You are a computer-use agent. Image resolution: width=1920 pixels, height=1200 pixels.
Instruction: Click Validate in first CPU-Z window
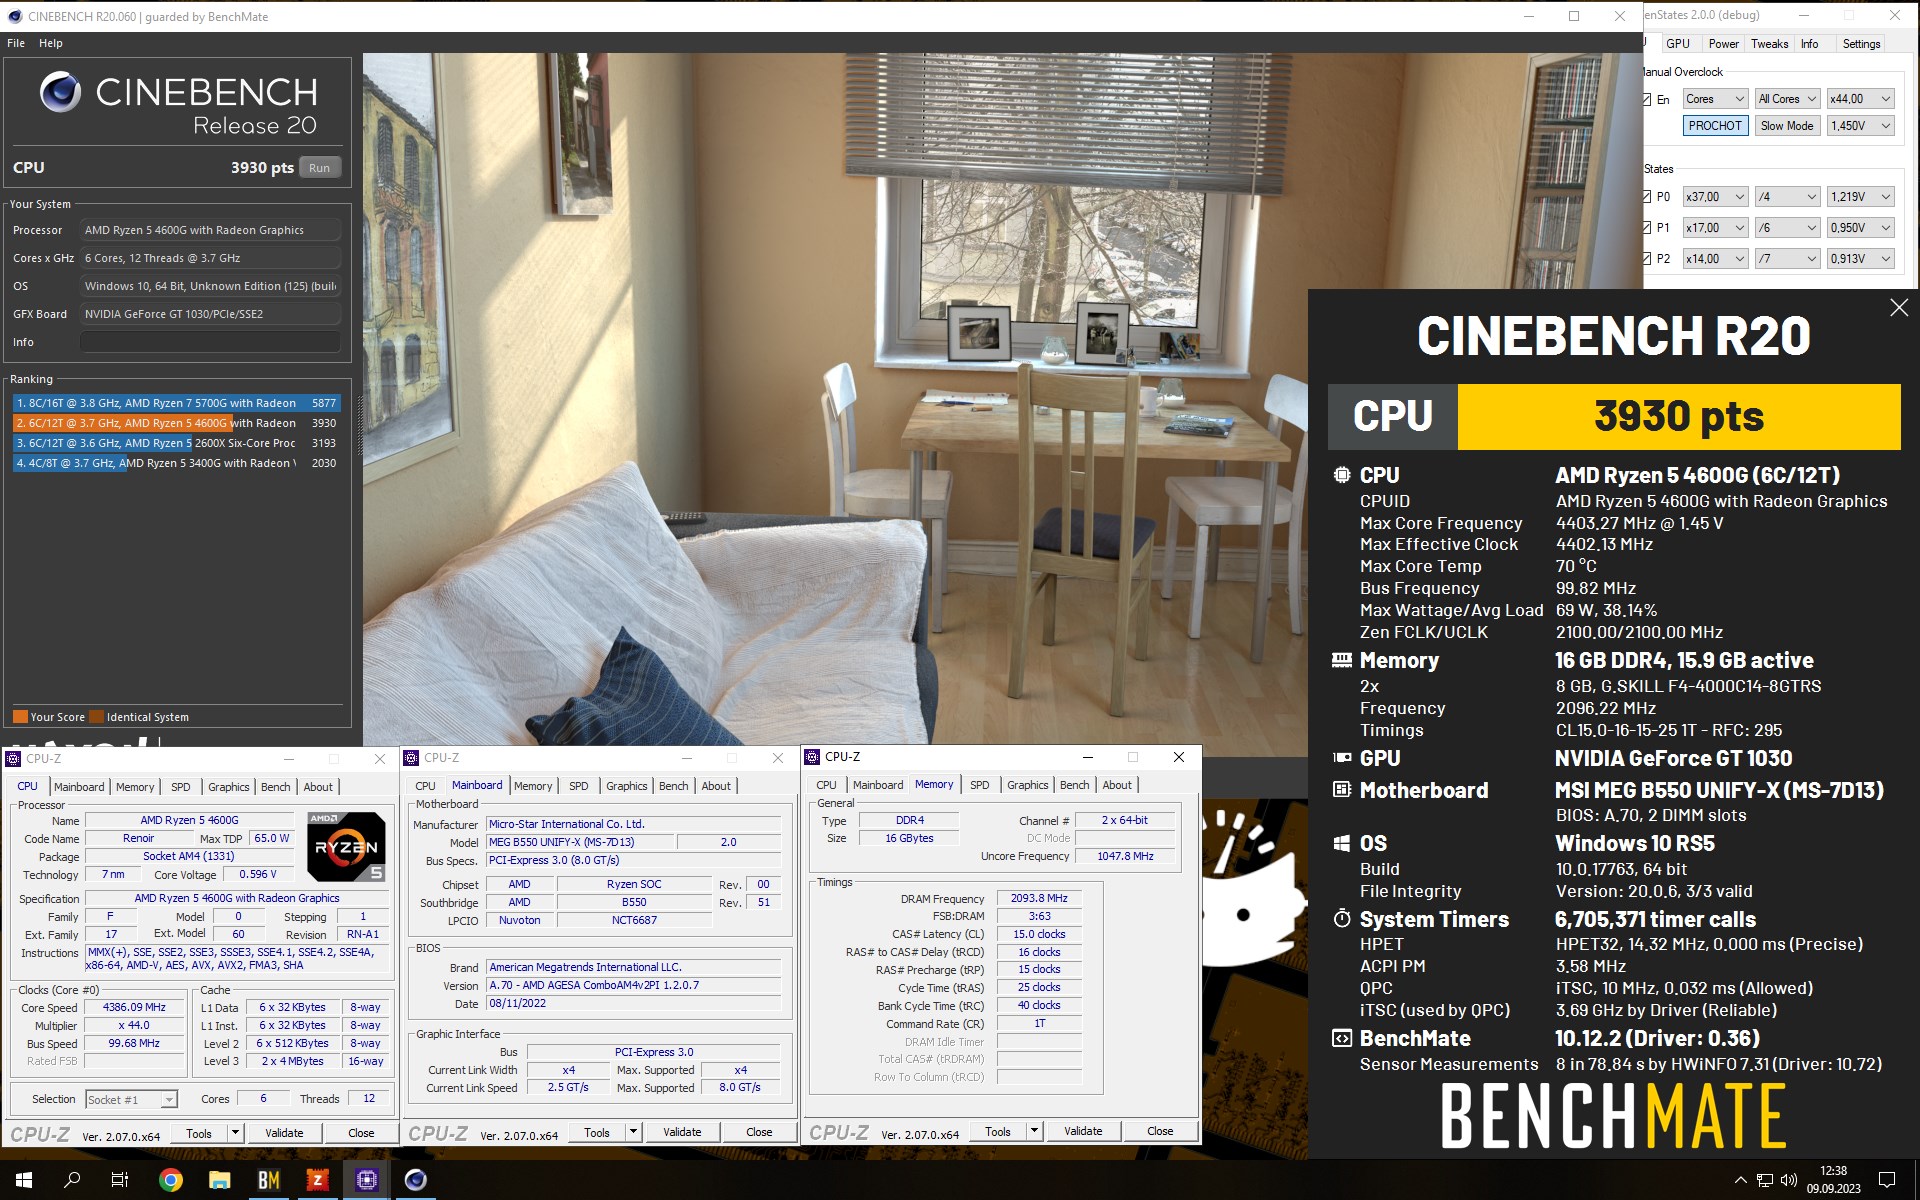click(284, 1133)
